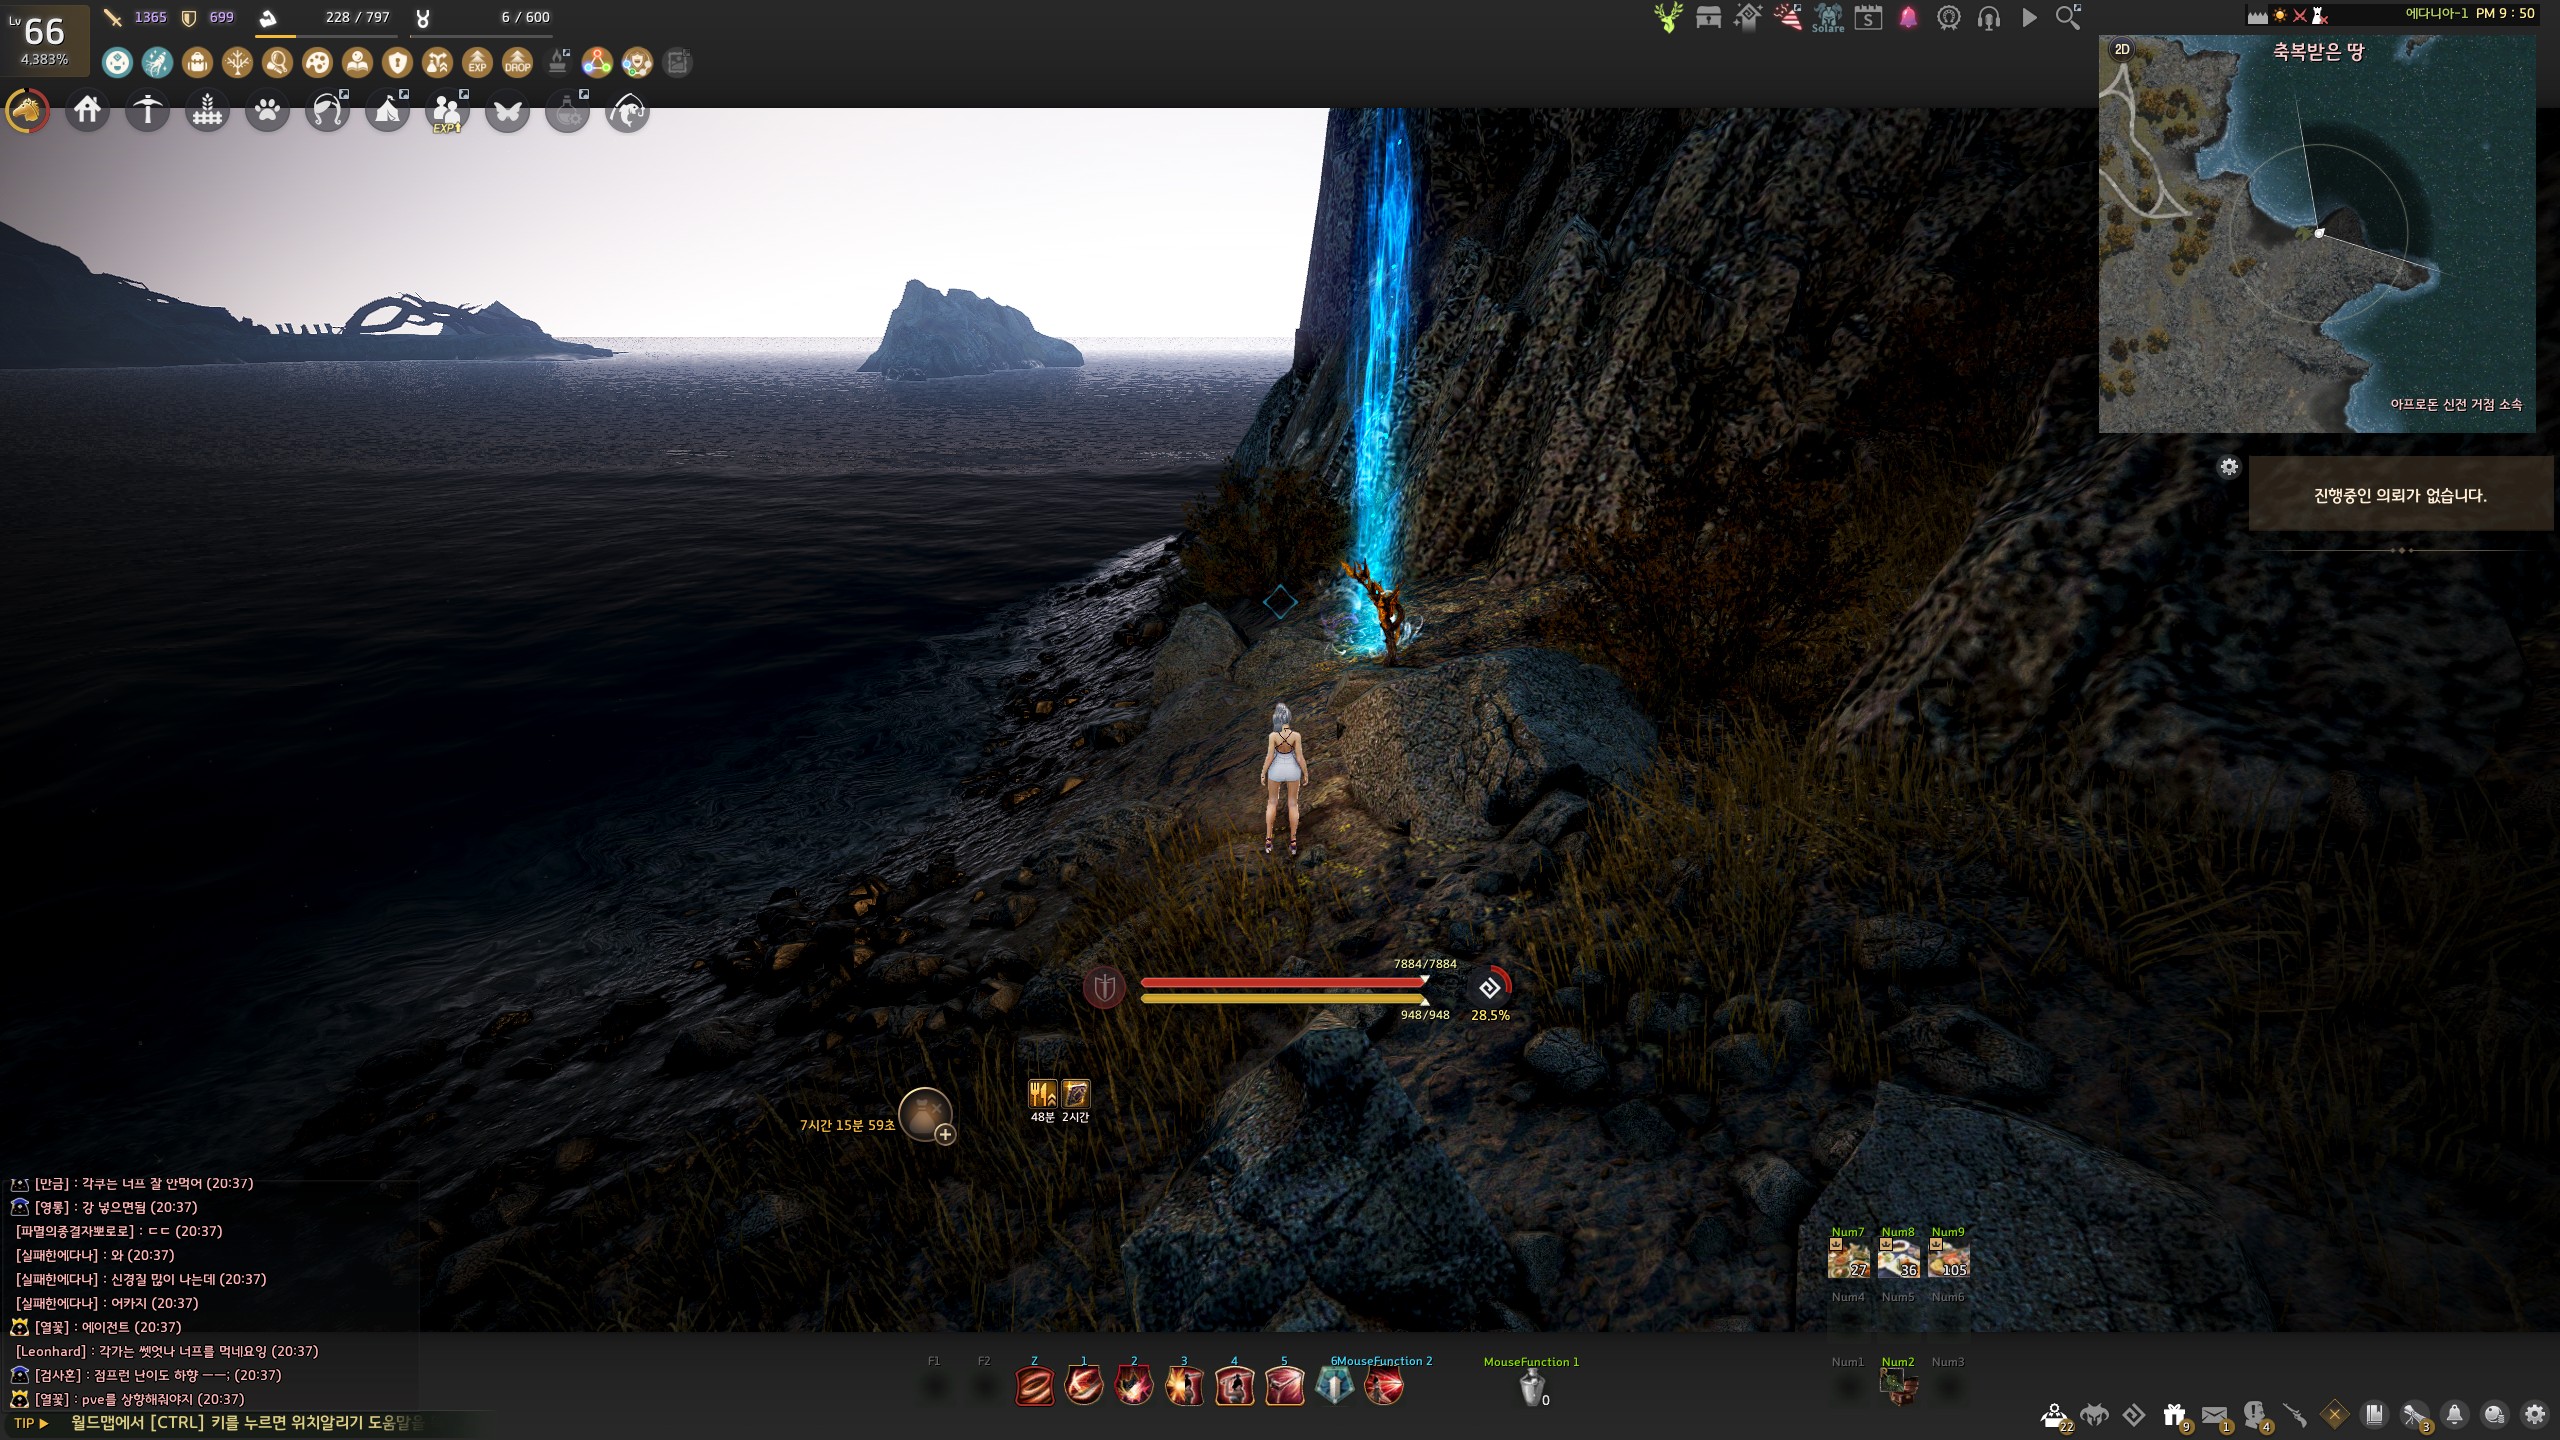This screenshot has width=2560, height=1440.
Task: Click the paint palette buff icon
Action: coord(317,63)
